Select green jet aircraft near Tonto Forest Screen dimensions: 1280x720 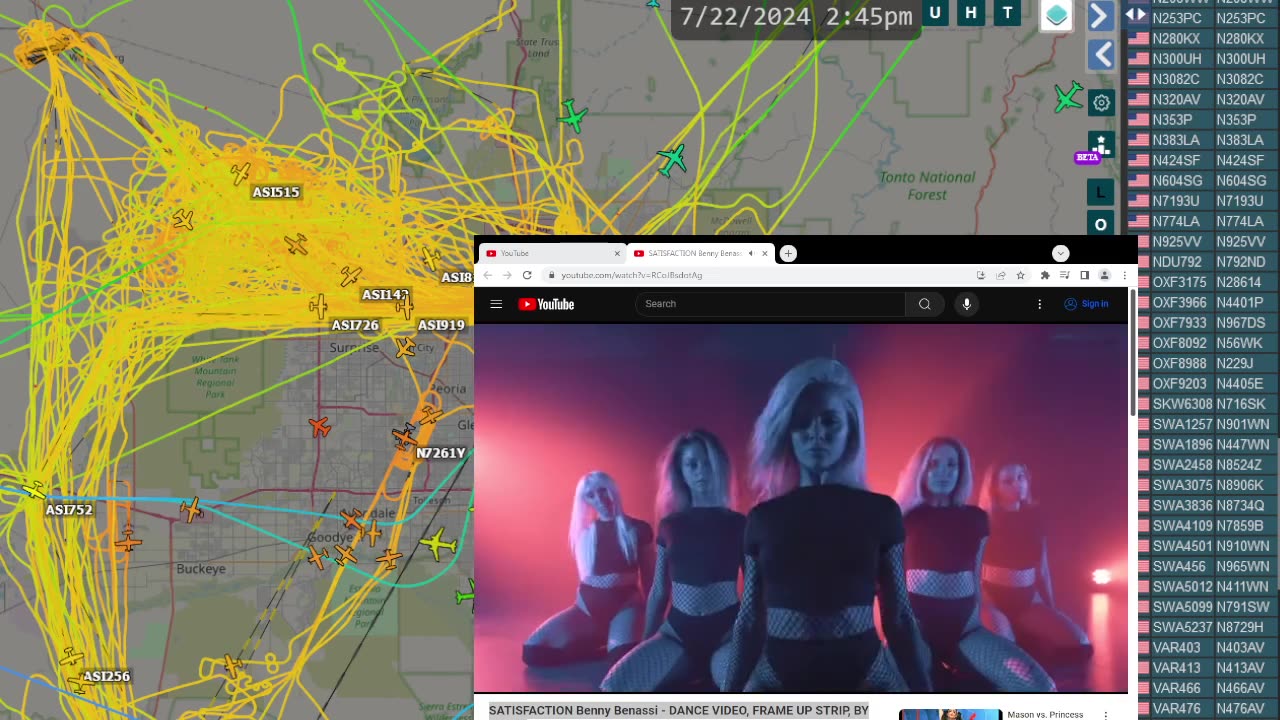click(1067, 98)
